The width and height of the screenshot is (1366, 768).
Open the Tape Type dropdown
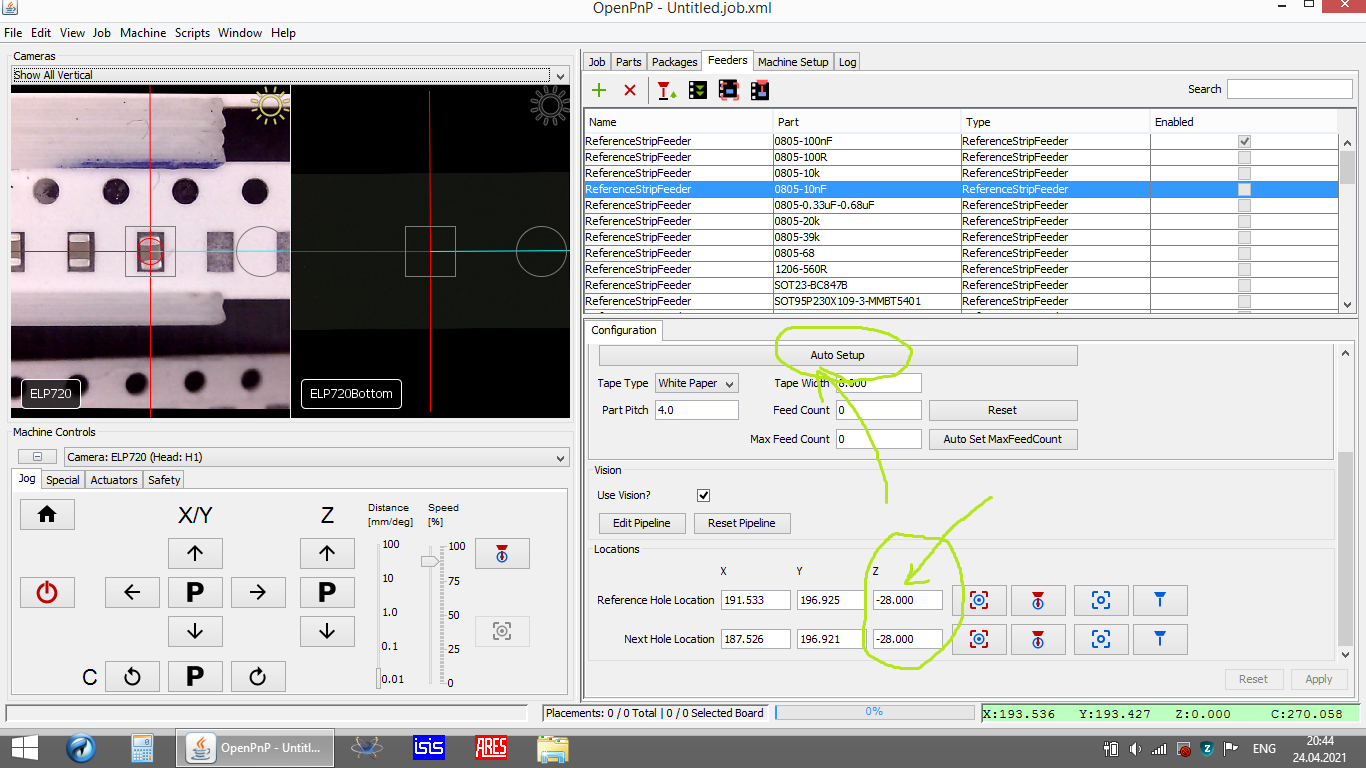click(697, 383)
